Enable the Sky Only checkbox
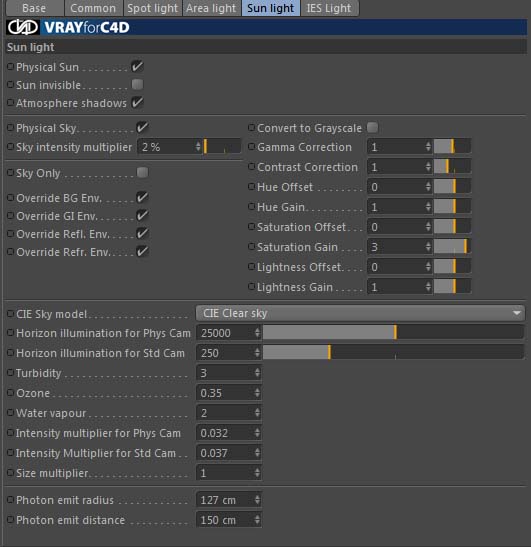 click(x=142, y=172)
